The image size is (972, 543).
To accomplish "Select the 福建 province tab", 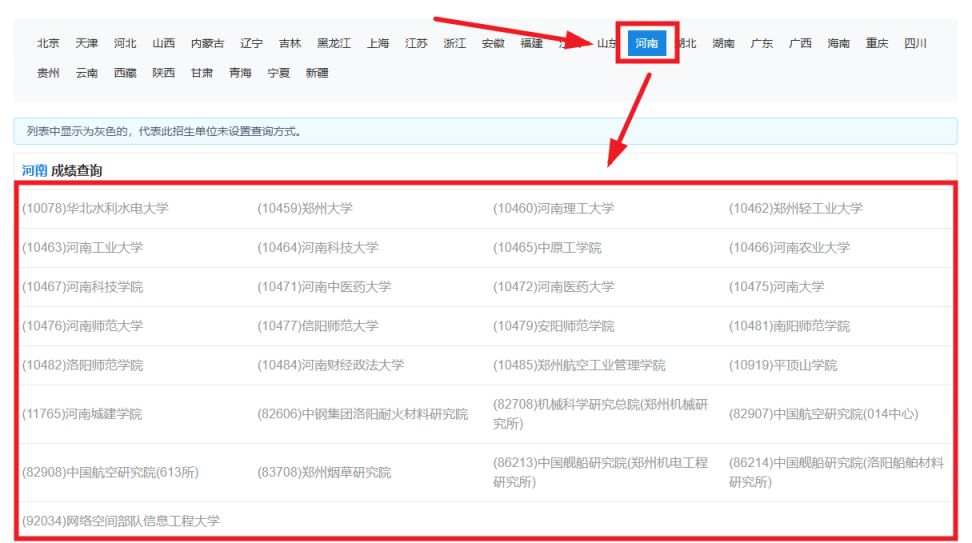I will click(532, 43).
